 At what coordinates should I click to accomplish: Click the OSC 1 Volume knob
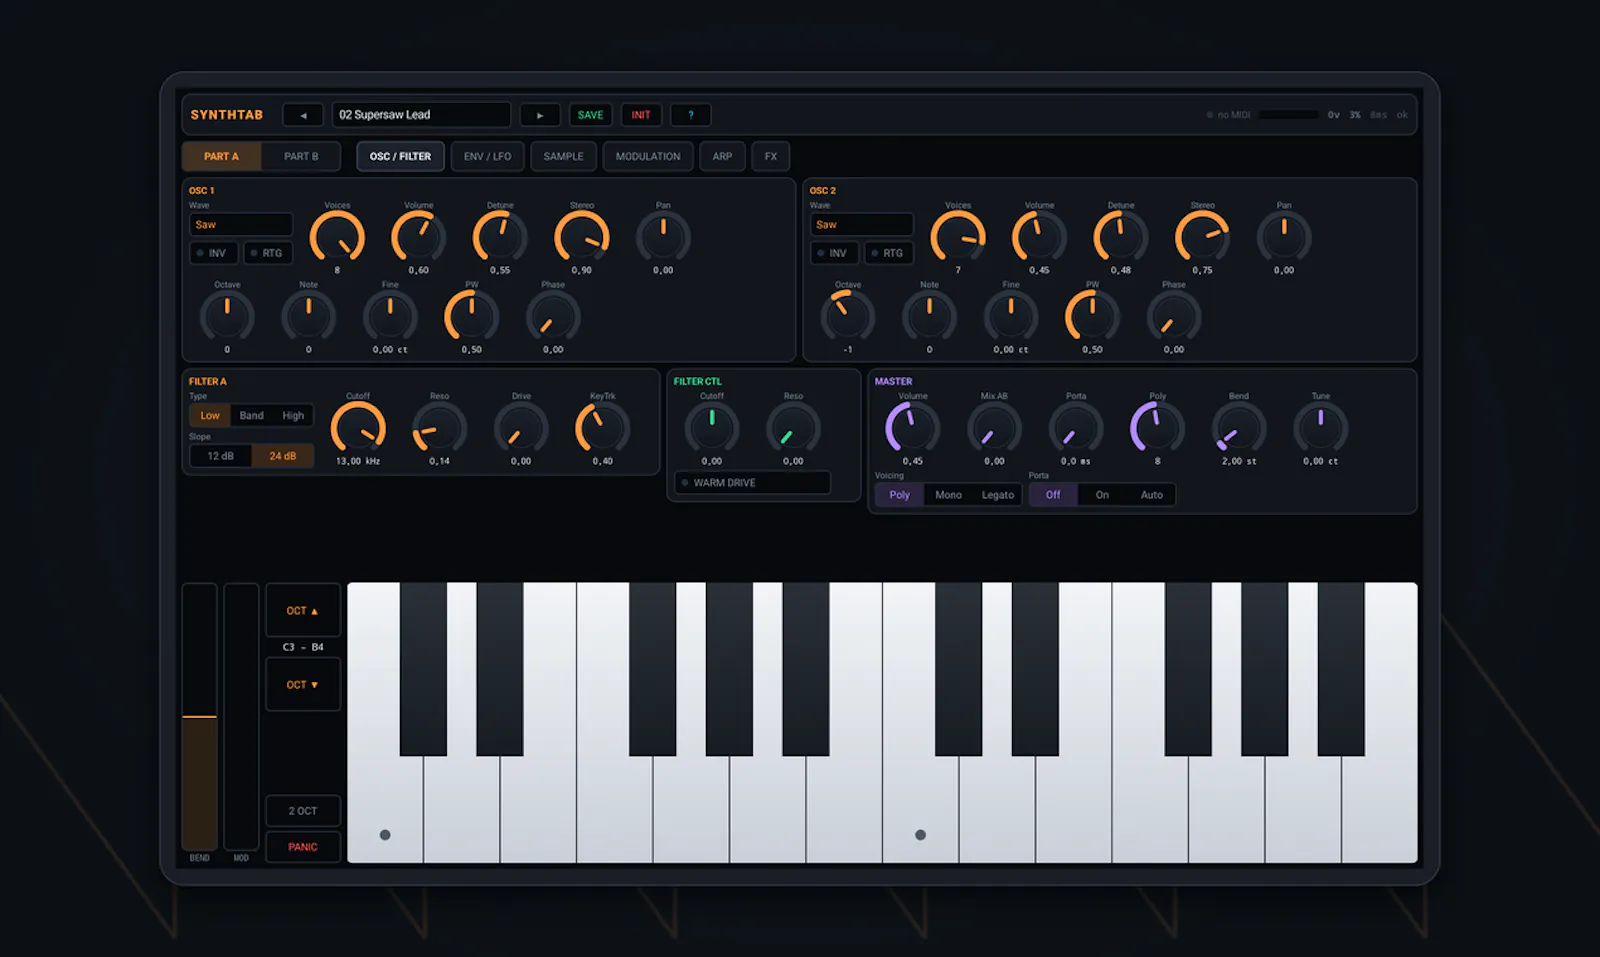click(418, 238)
